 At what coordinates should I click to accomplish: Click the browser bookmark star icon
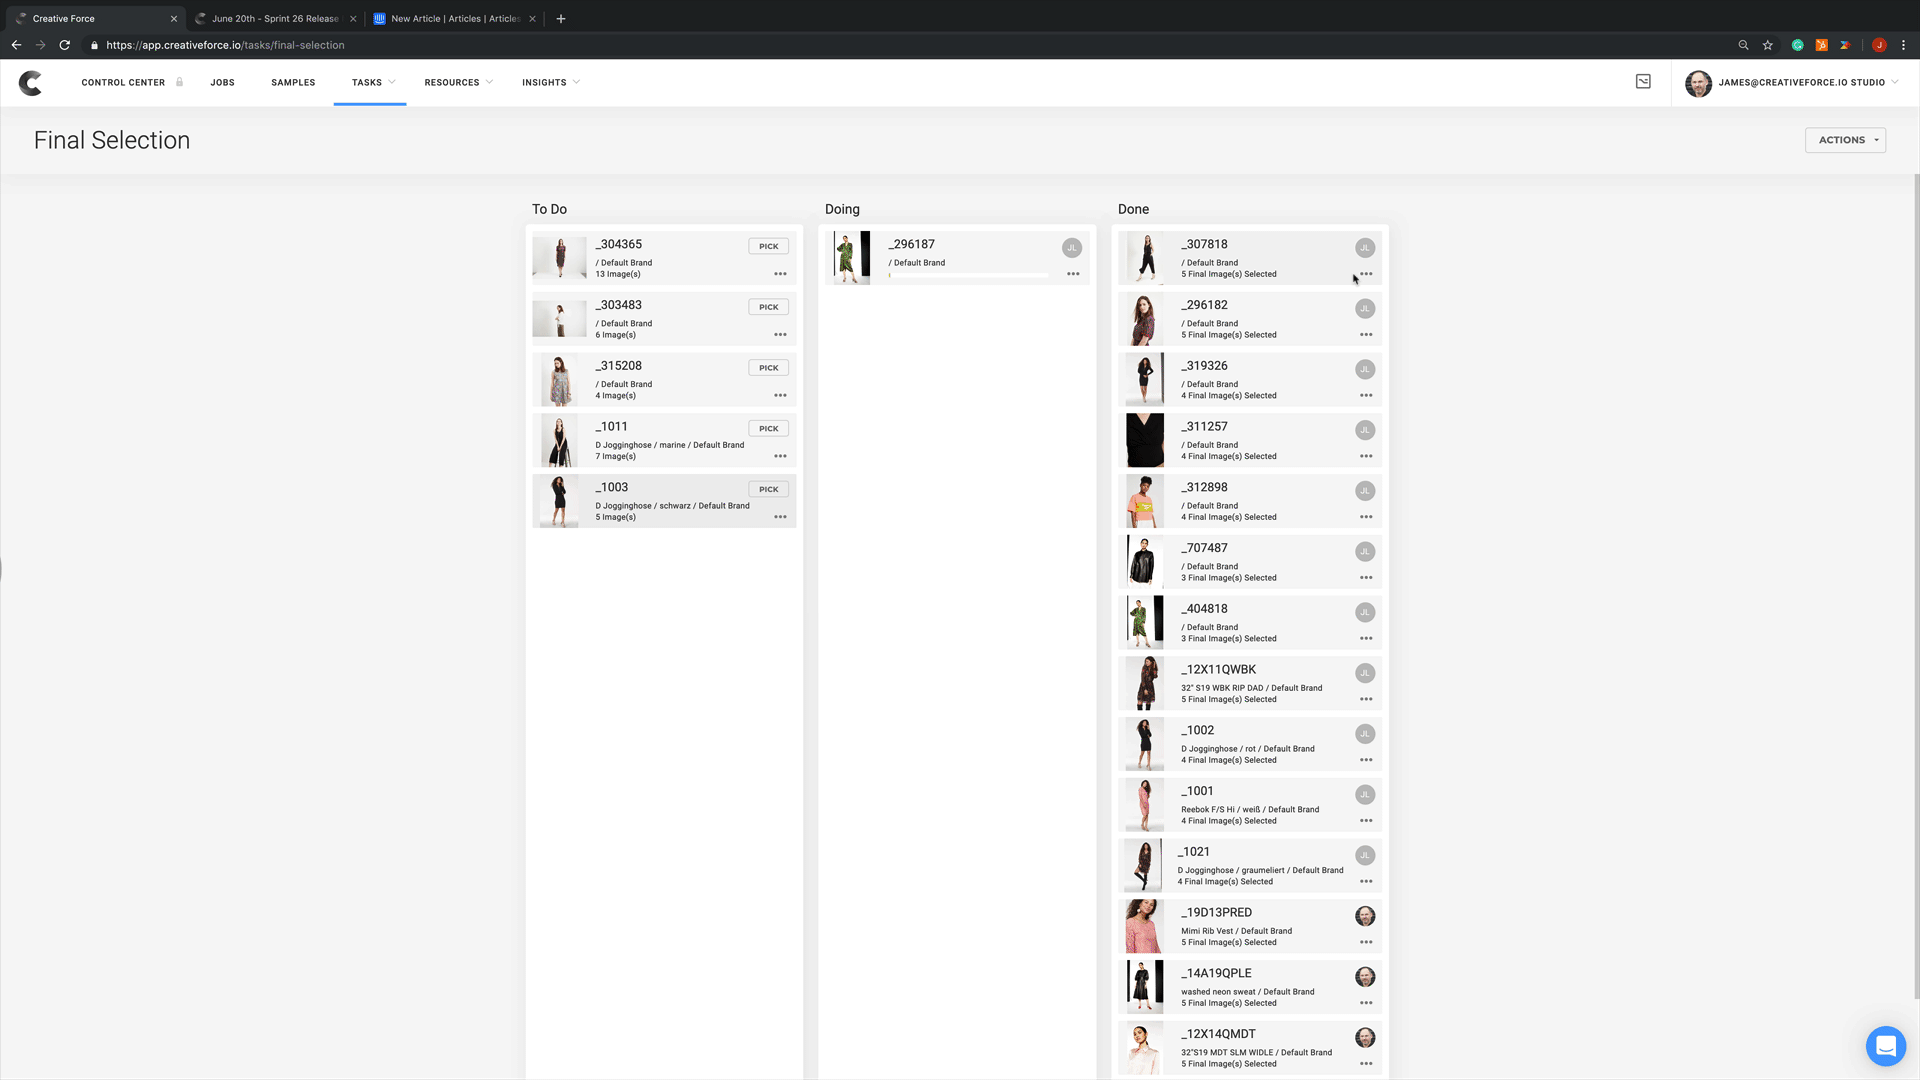pos(1768,45)
